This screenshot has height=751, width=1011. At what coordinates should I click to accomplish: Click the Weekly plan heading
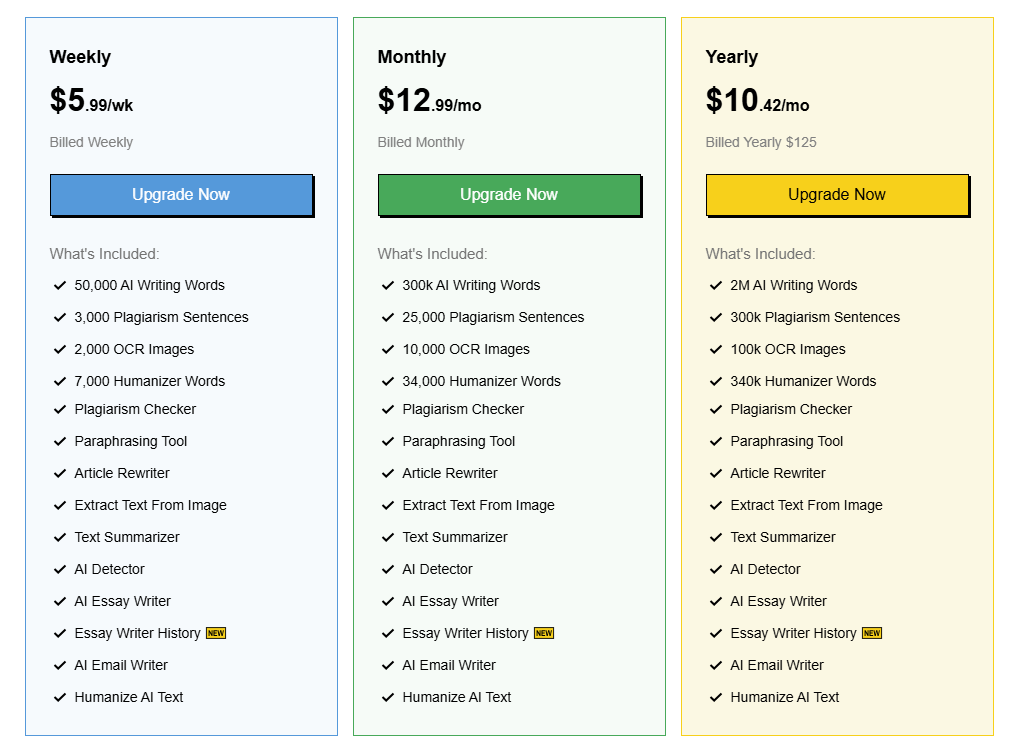[80, 57]
